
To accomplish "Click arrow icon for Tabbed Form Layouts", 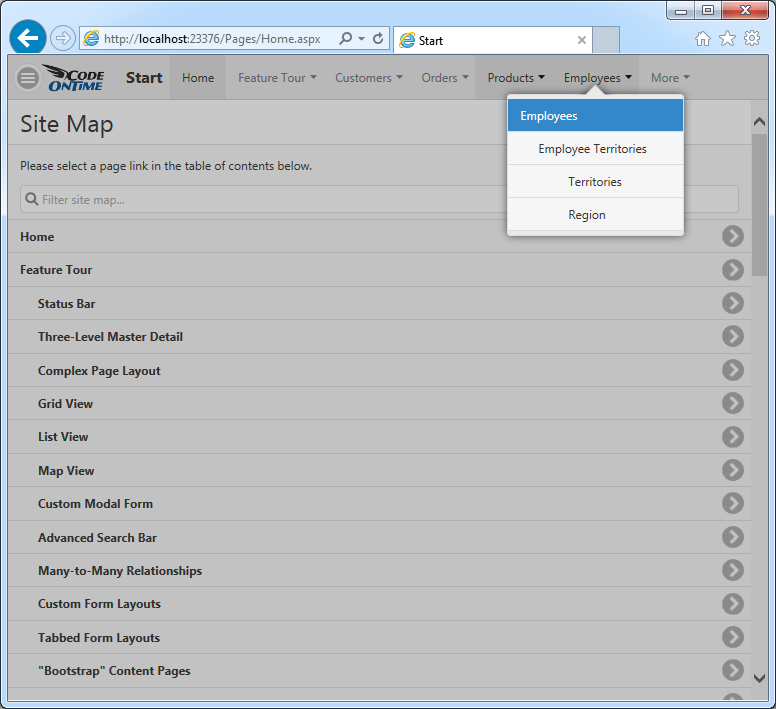I will pyautogui.click(x=733, y=637).
